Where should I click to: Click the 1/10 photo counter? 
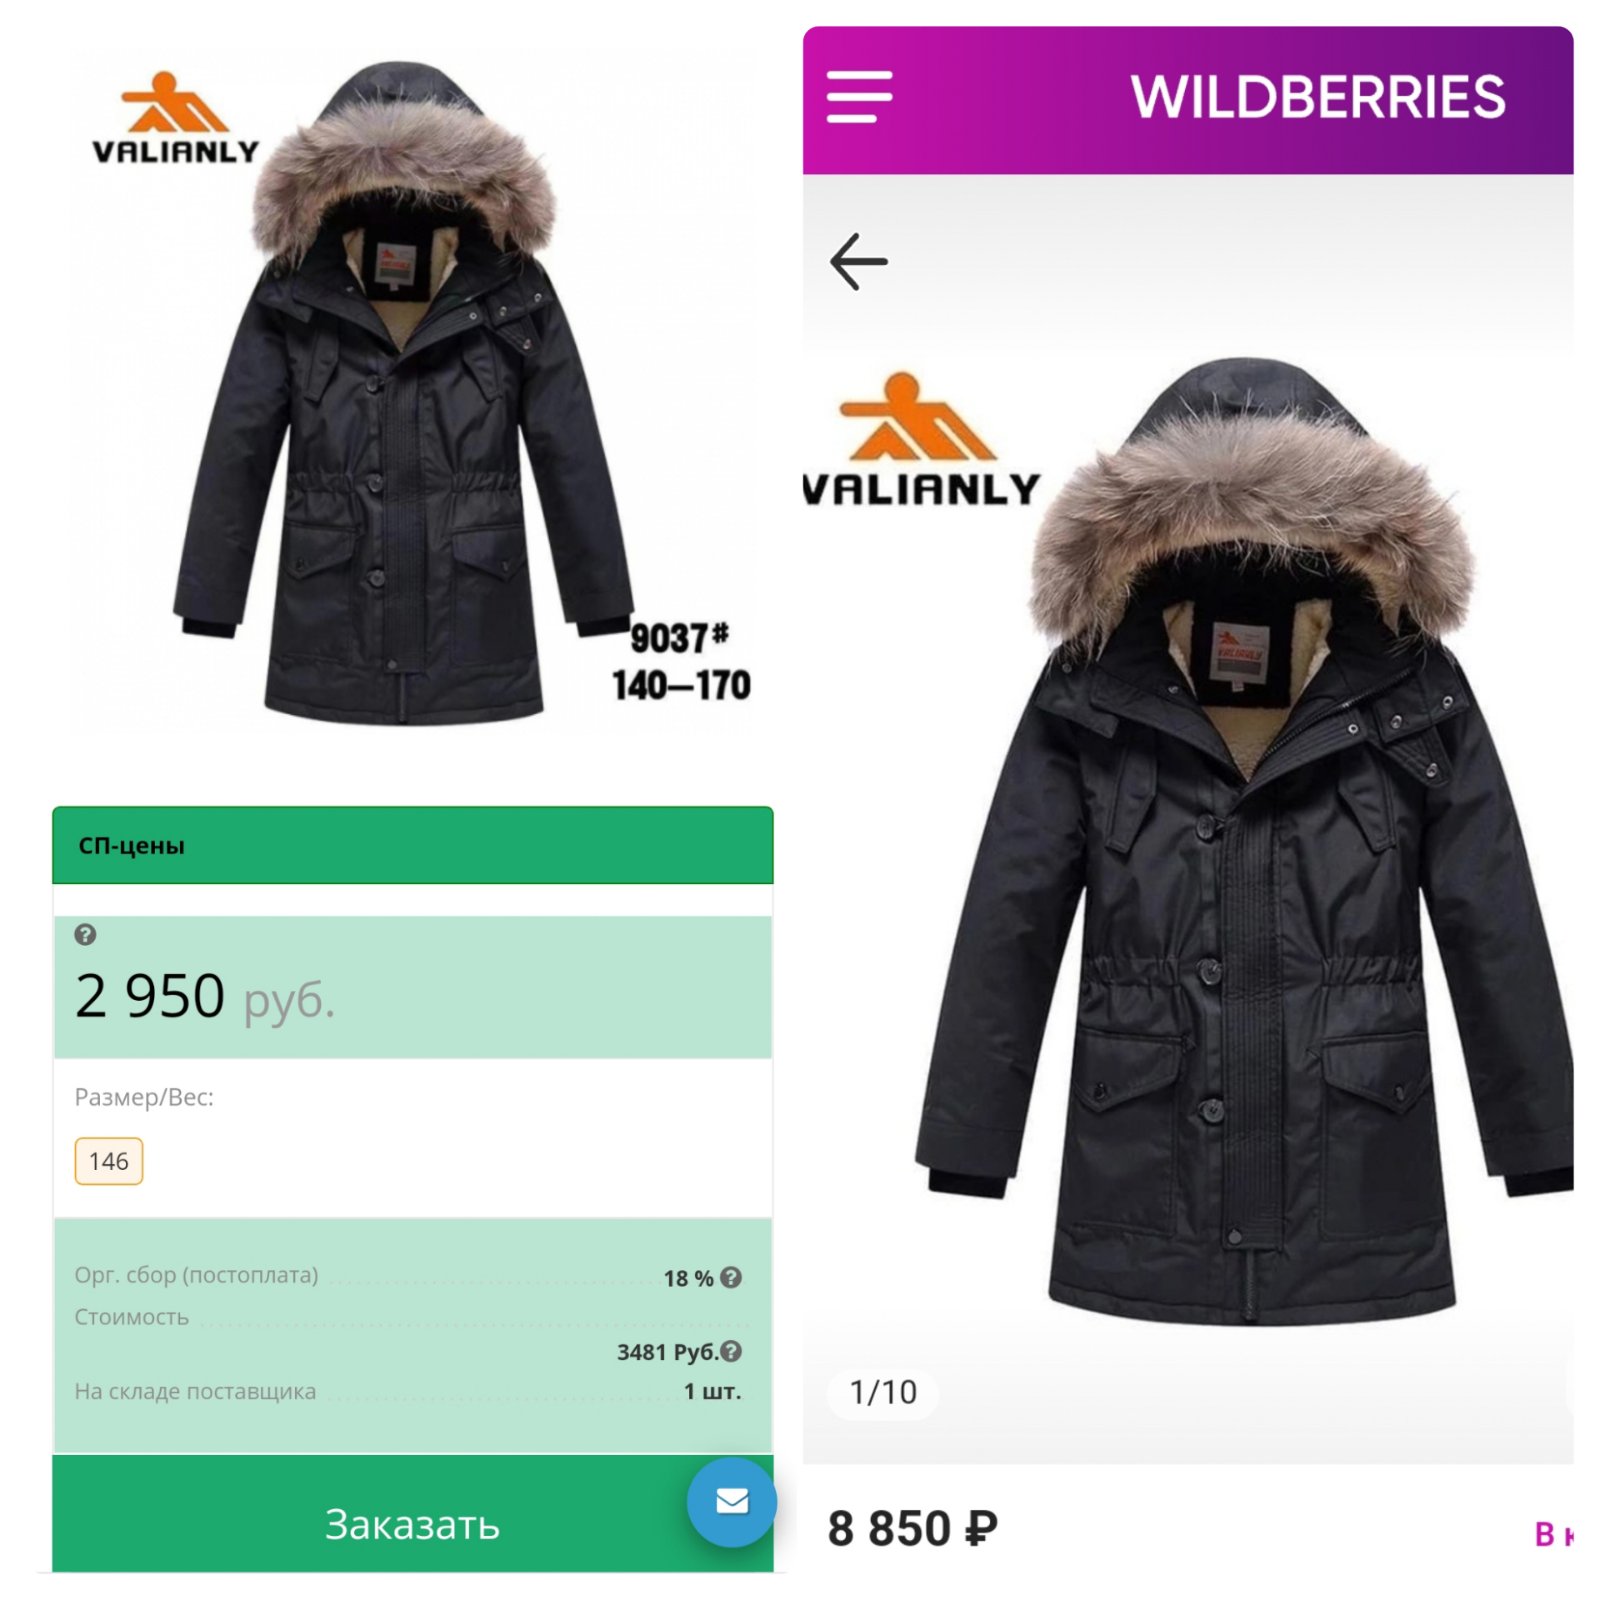(883, 1392)
